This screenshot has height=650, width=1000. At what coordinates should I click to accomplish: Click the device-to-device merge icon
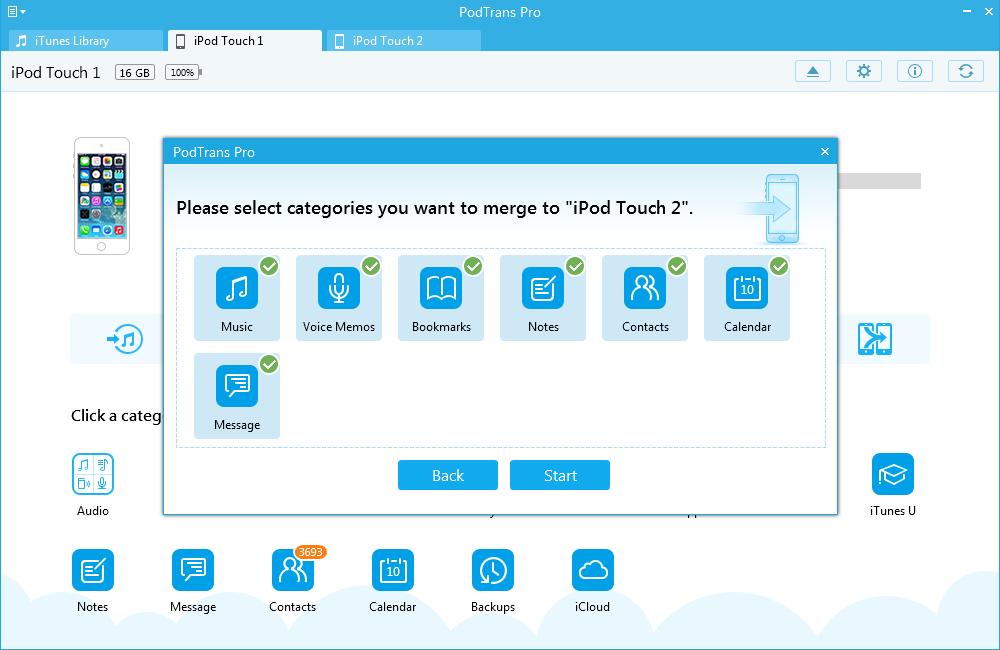click(x=875, y=339)
